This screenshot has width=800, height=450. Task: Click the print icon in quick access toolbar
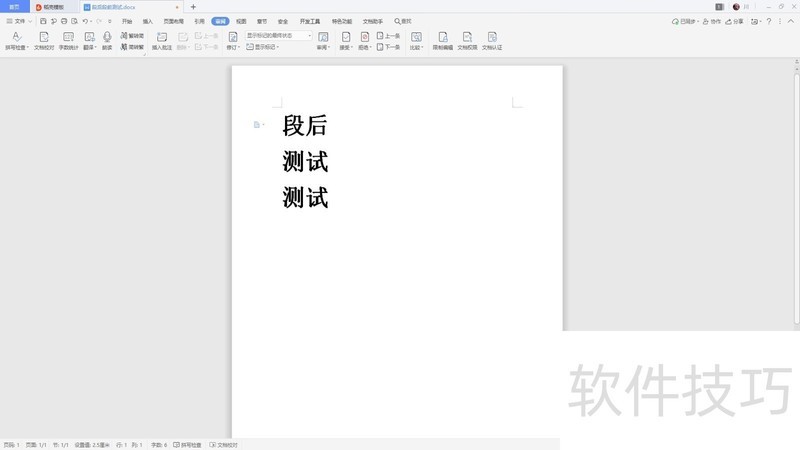[64, 21]
